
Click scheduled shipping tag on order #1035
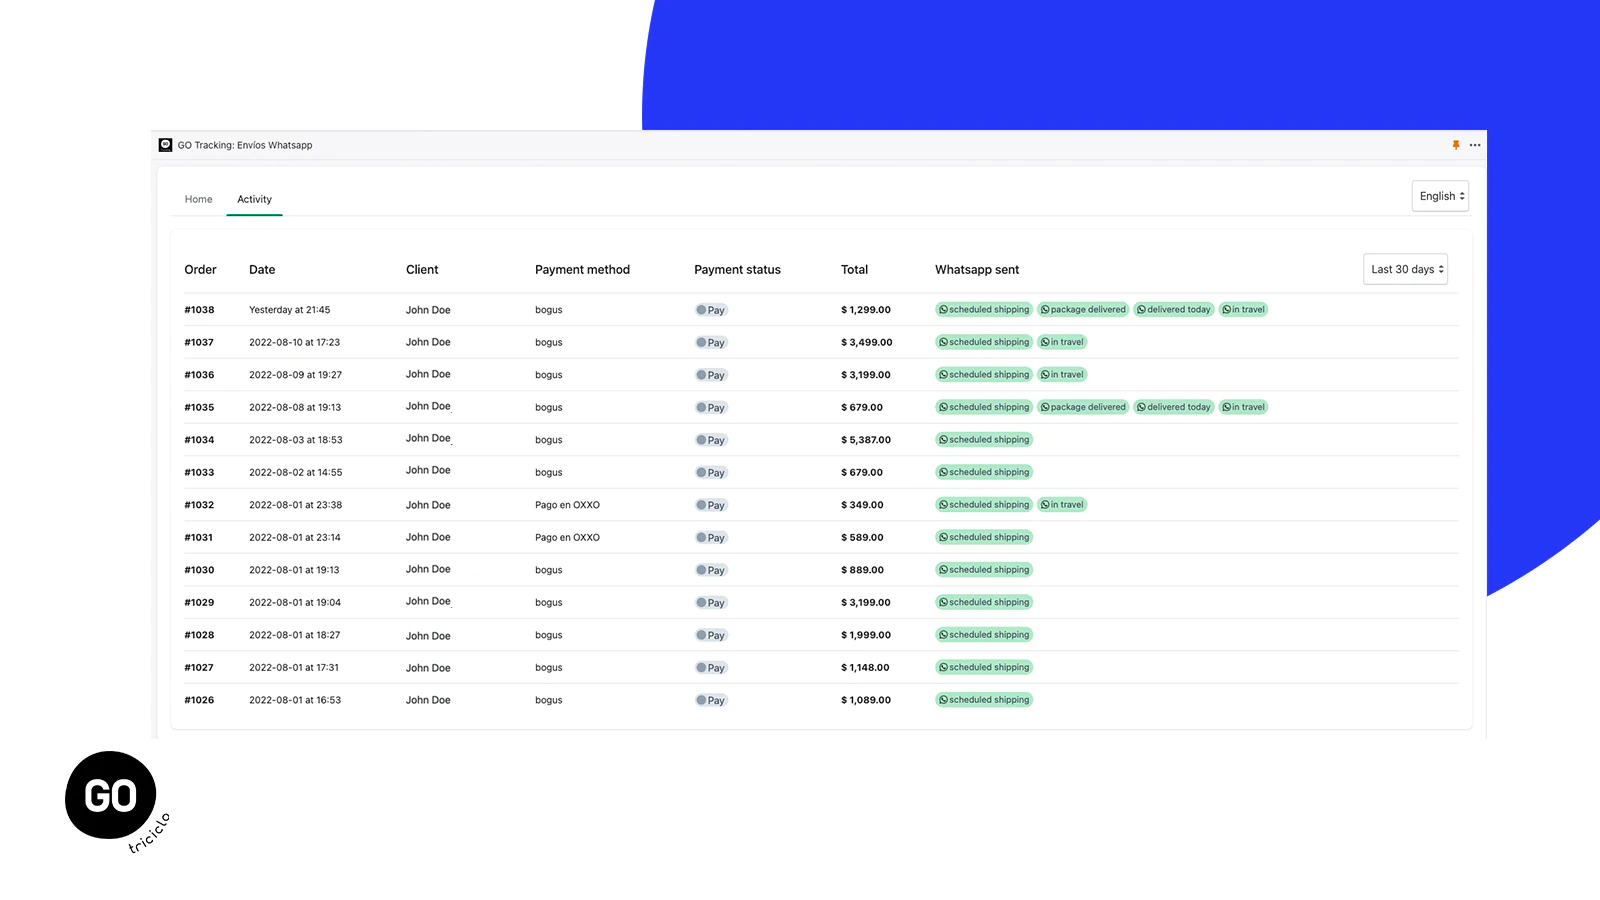pyautogui.click(x=984, y=407)
